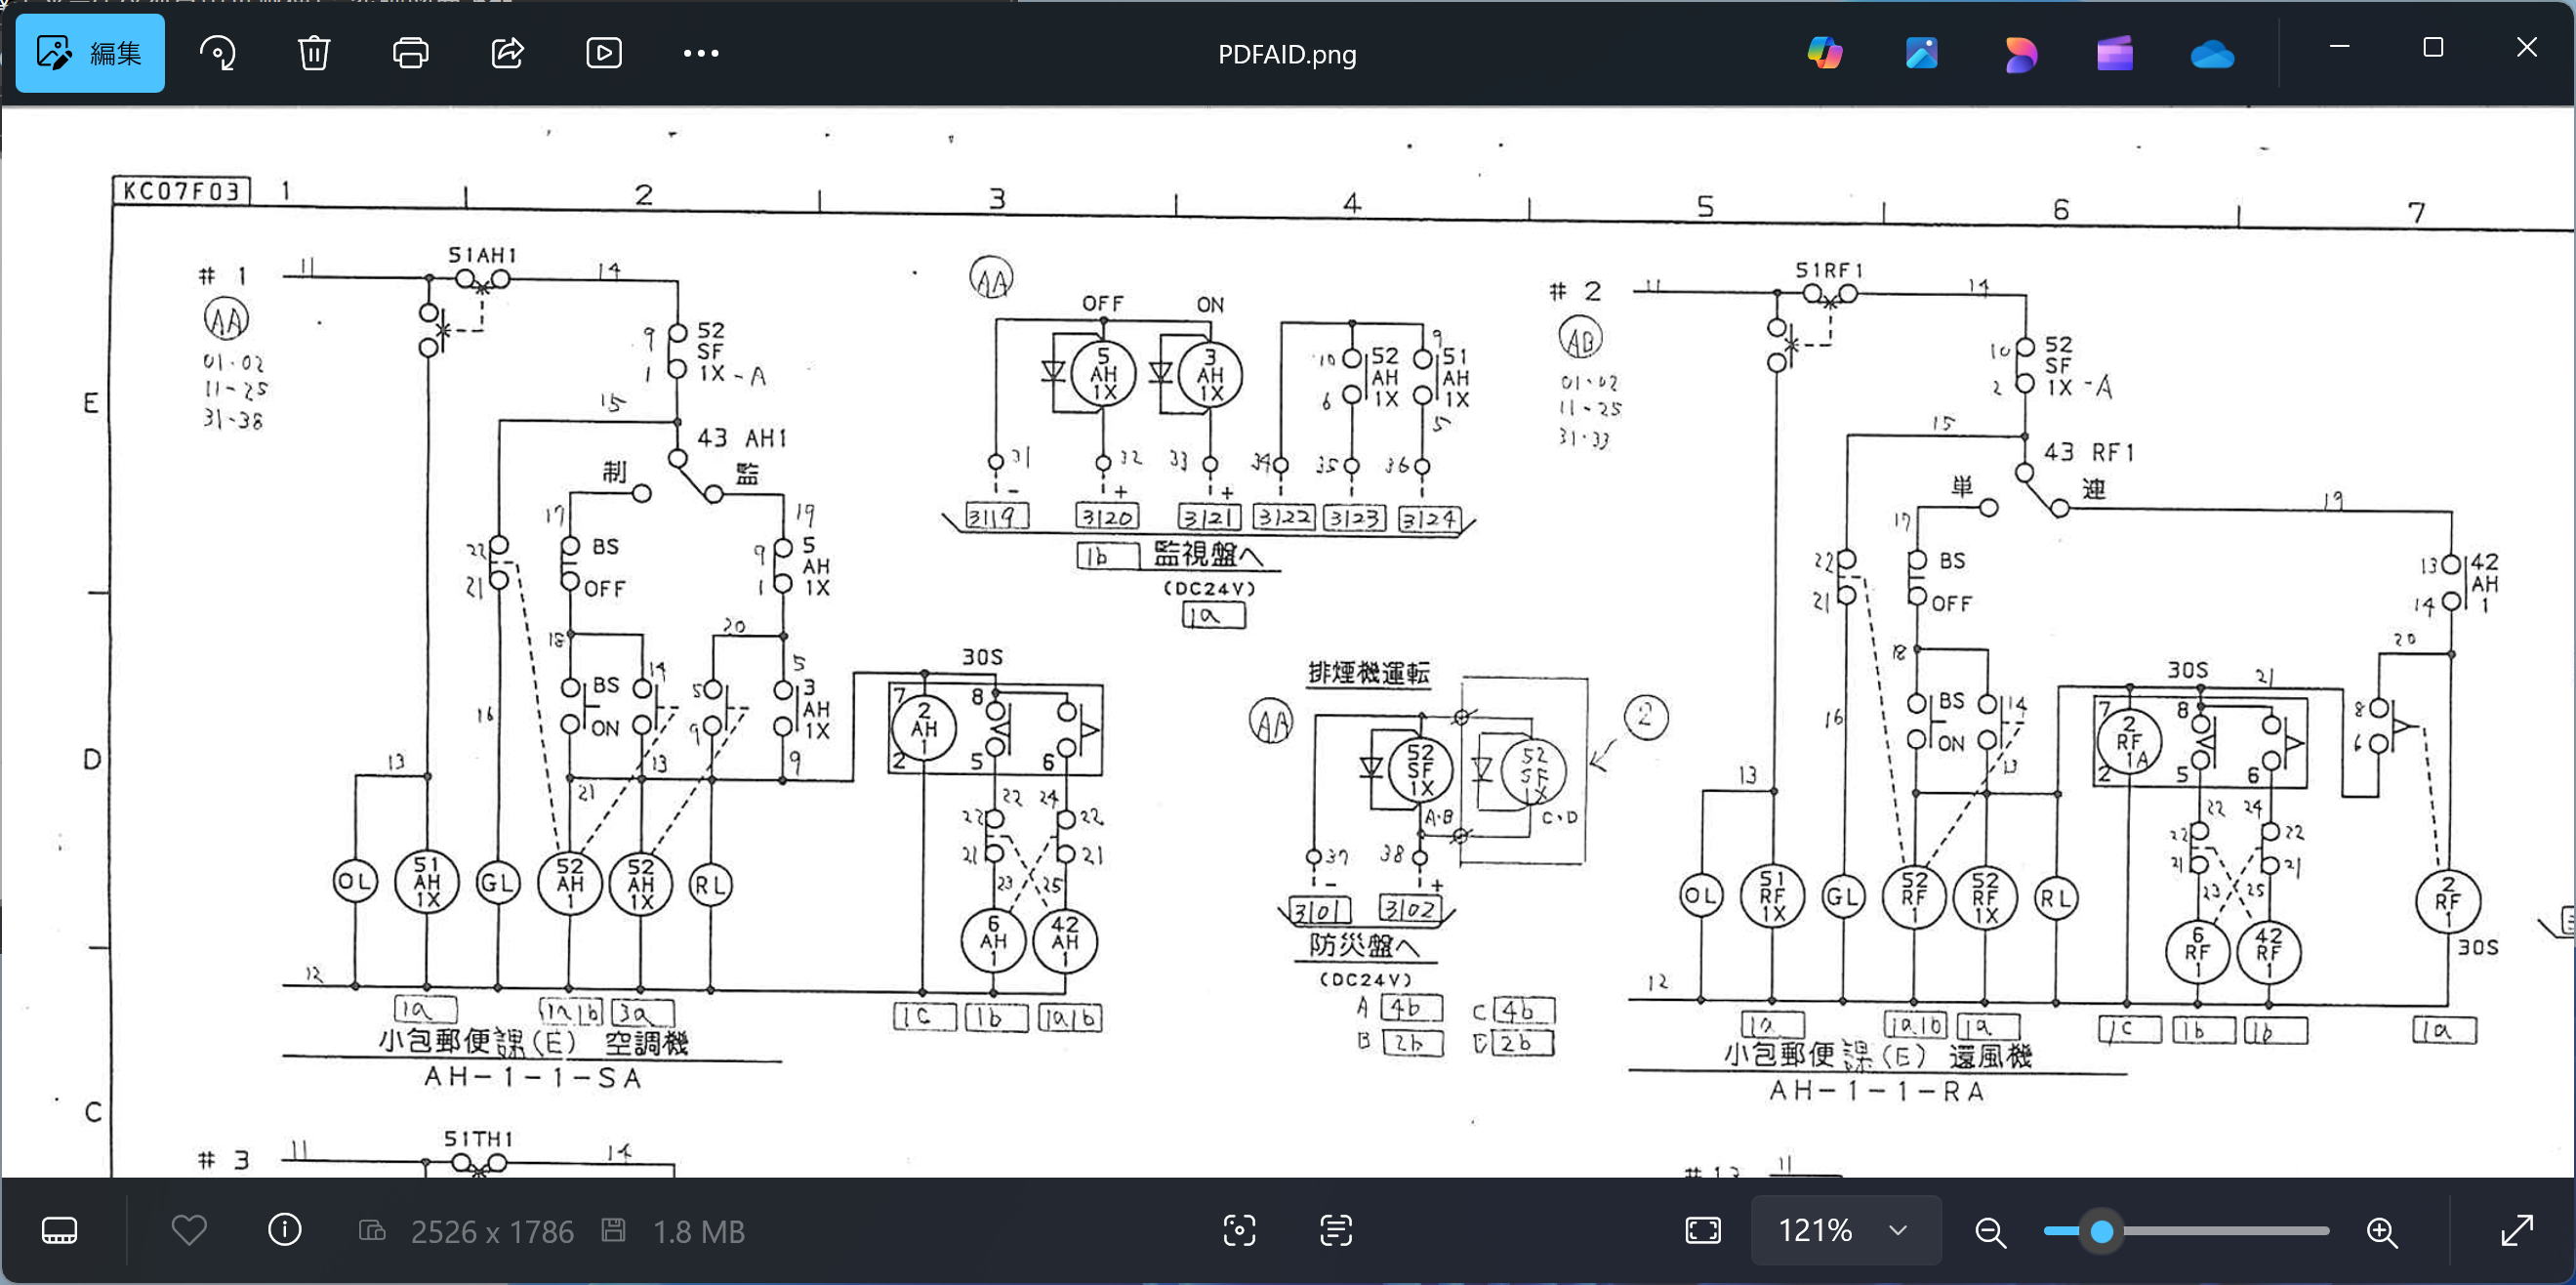Toggle fit-to-window zoom icon
This screenshot has height=1285, width=2576.
click(1702, 1230)
